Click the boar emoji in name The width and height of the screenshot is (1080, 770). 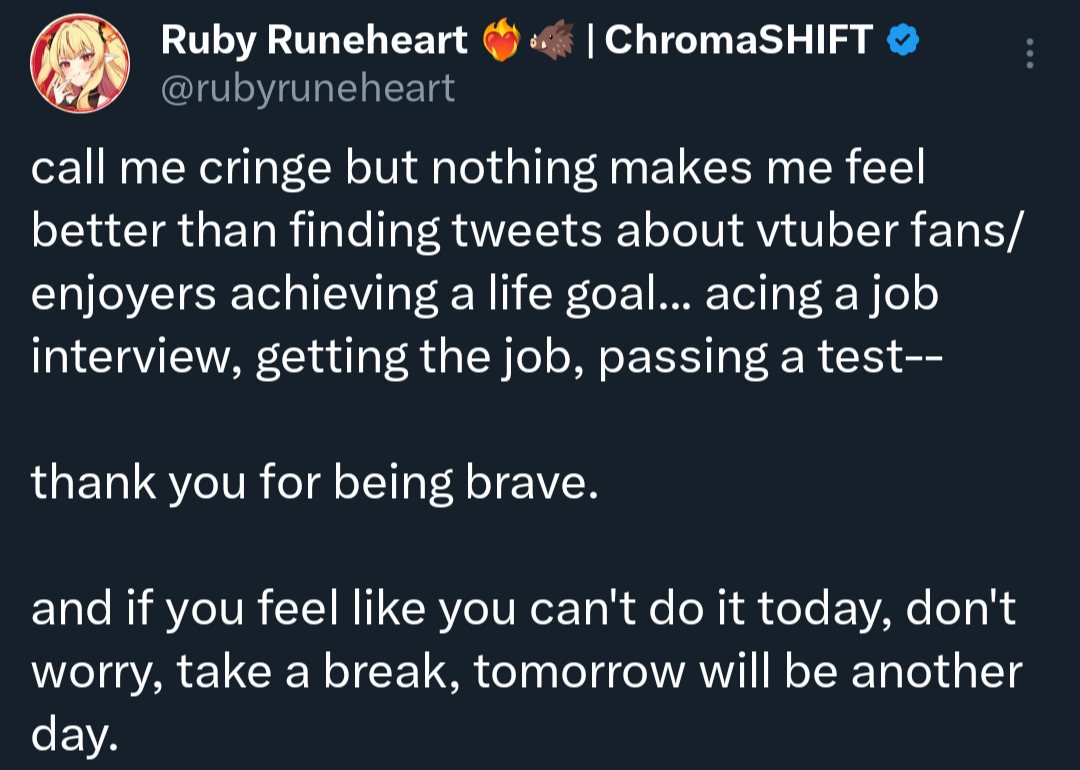[555, 40]
